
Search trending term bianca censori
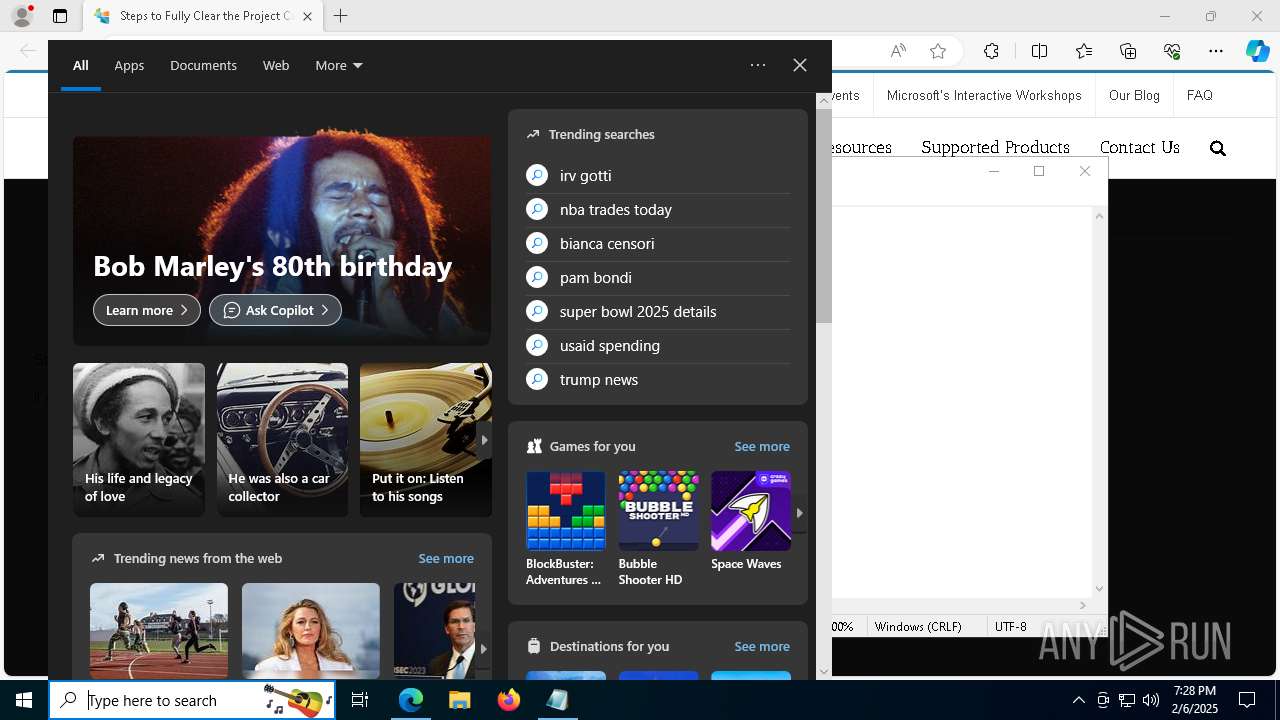pyautogui.click(x=658, y=243)
